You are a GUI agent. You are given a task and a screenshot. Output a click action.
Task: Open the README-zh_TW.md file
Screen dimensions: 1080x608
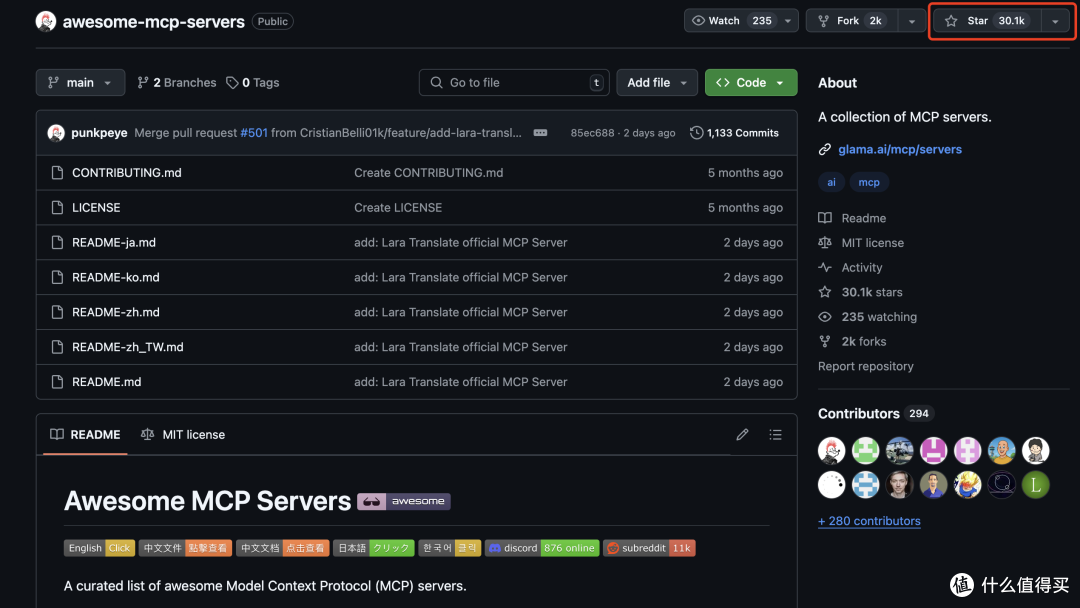point(128,347)
